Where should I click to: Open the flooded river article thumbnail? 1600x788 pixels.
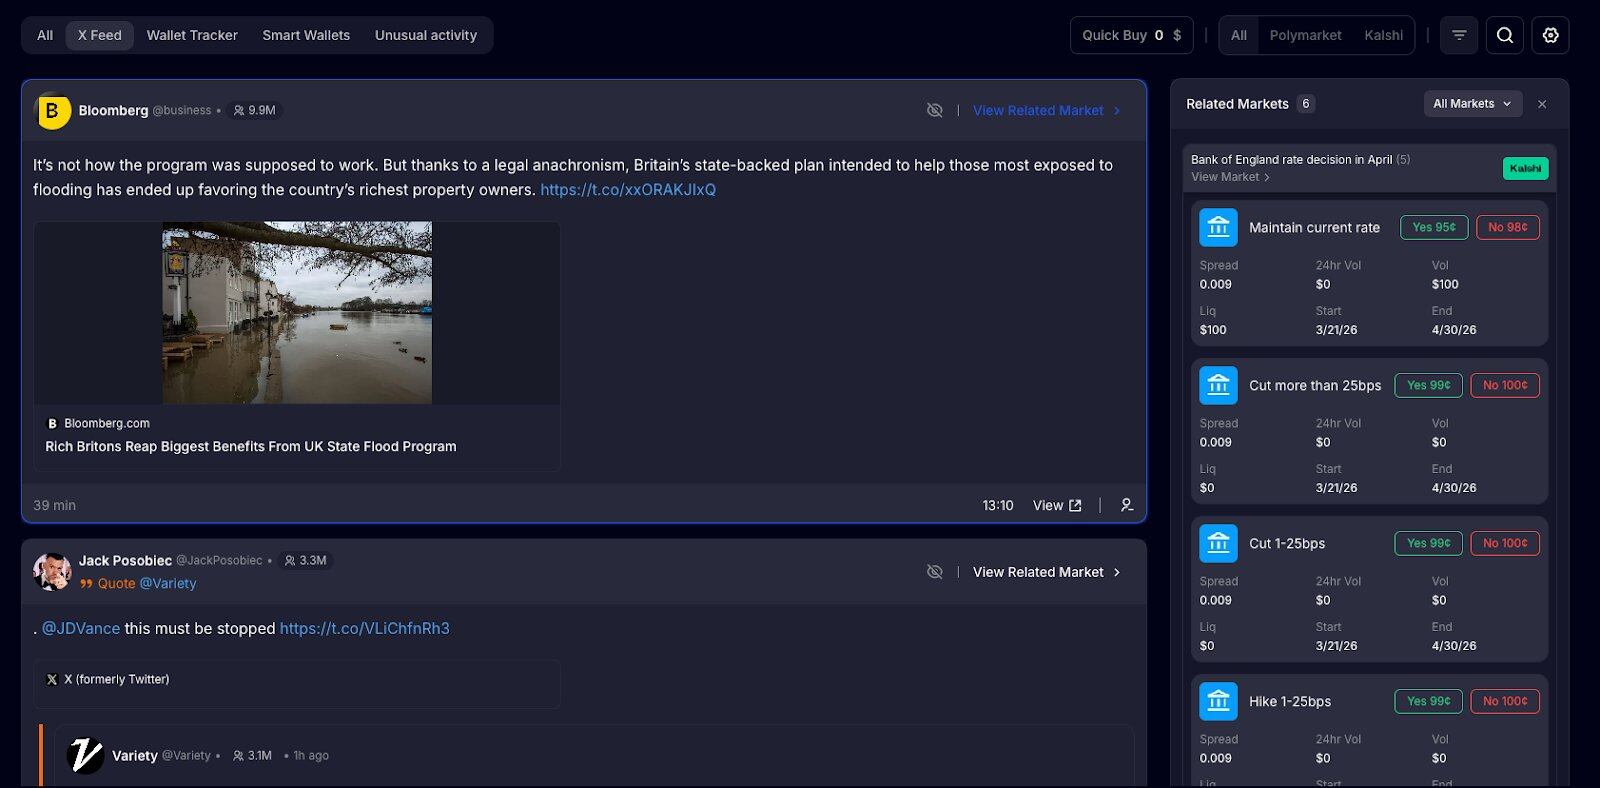coord(297,313)
